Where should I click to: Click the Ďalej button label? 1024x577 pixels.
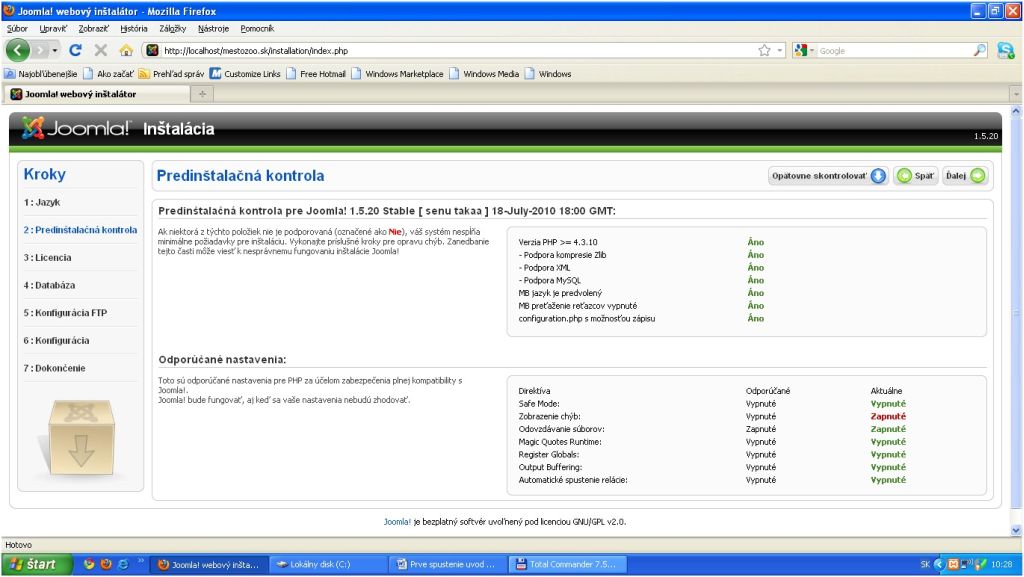(956, 176)
